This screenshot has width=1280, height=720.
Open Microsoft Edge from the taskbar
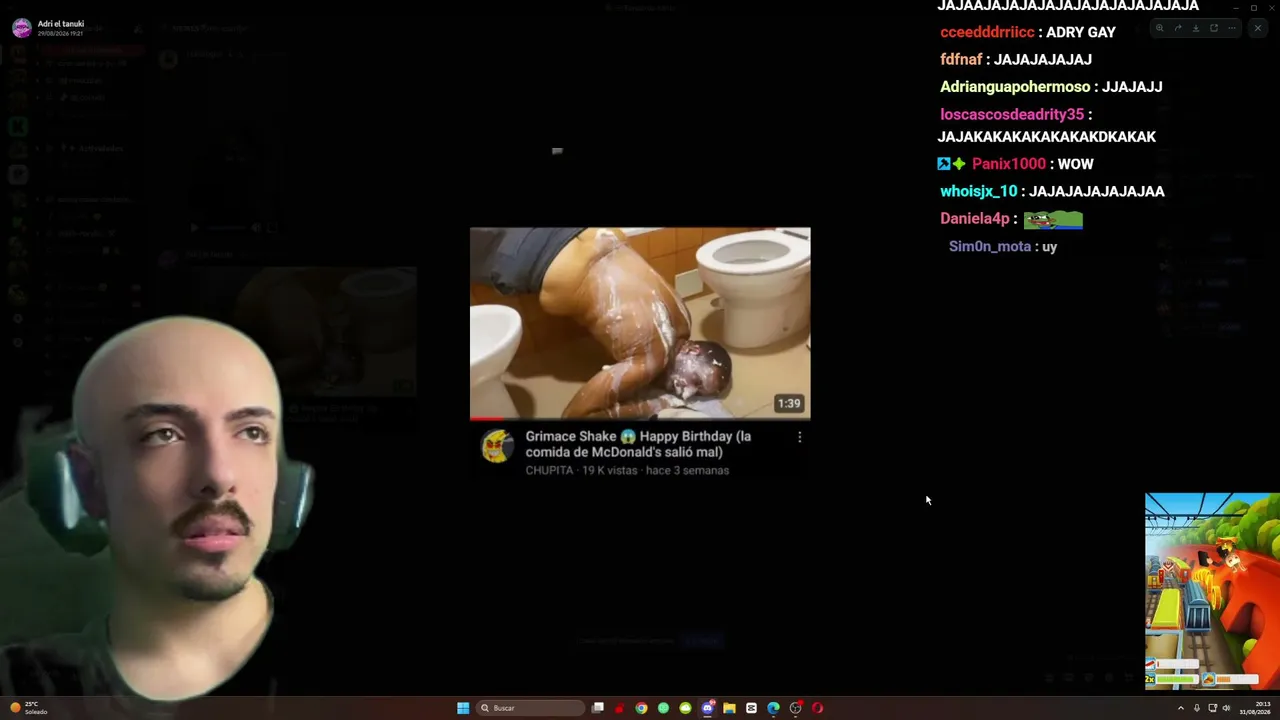pyautogui.click(x=773, y=708)
